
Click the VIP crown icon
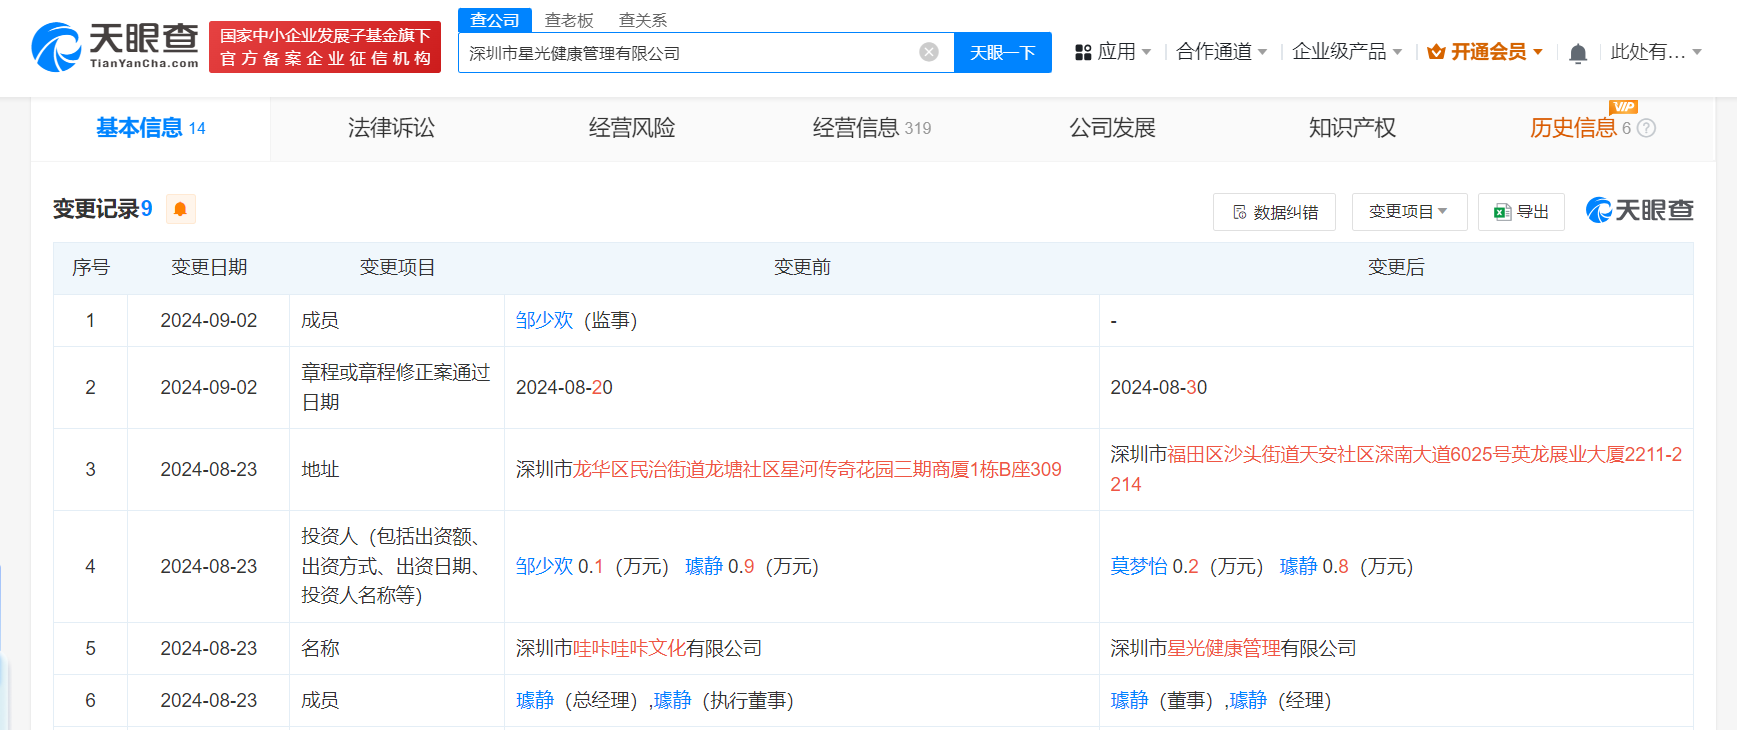click(1436, 52)
